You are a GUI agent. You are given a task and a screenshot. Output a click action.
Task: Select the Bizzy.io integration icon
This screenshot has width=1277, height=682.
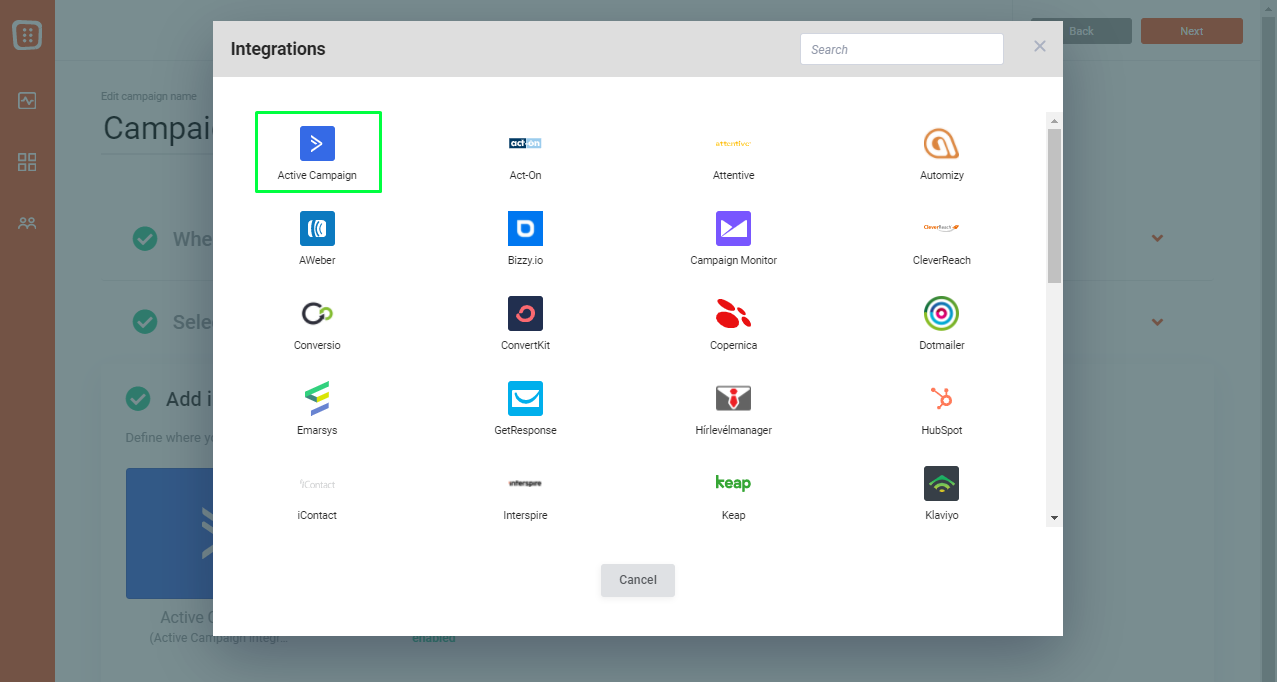[525, 228]
